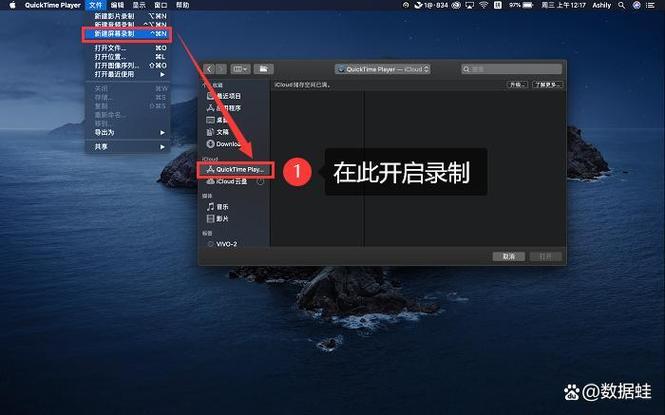This screenshot has width=665, height=415.
Task: Click the 升级 button in iCloud banner
Action: tap(517, 85)
